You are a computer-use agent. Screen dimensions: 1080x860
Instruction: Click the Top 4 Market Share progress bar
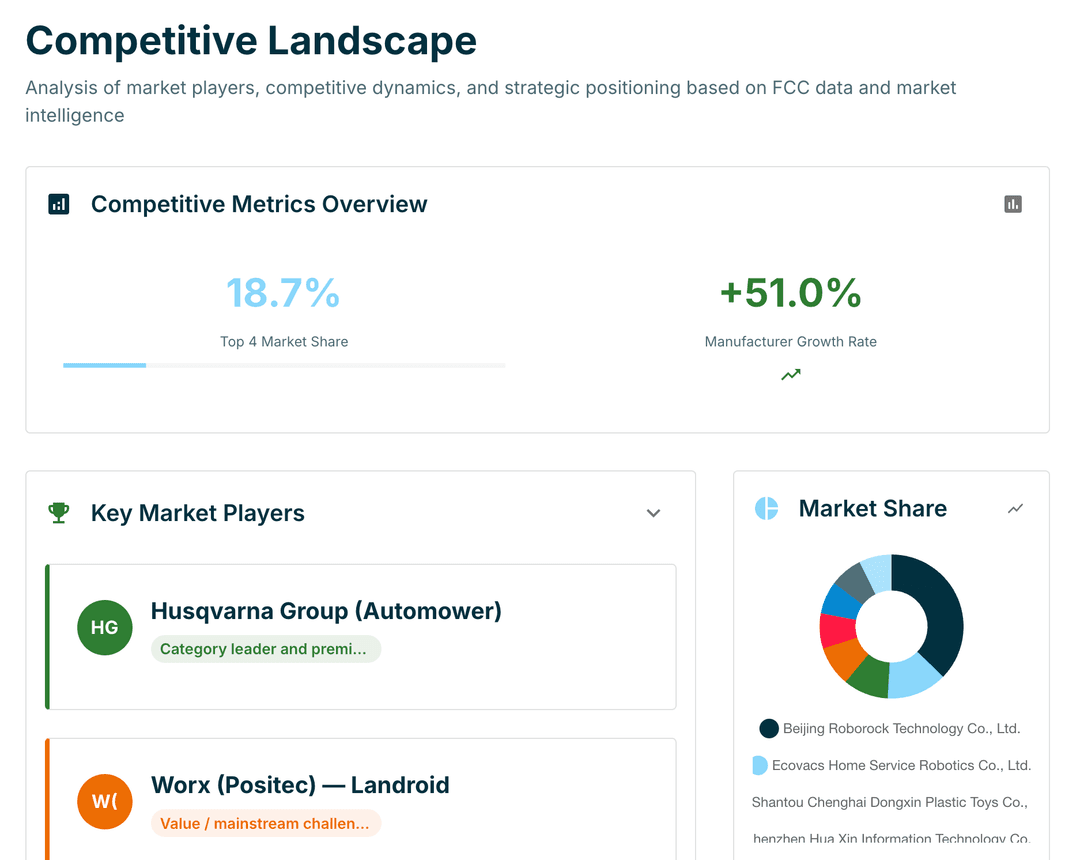(x=284, y=365)
